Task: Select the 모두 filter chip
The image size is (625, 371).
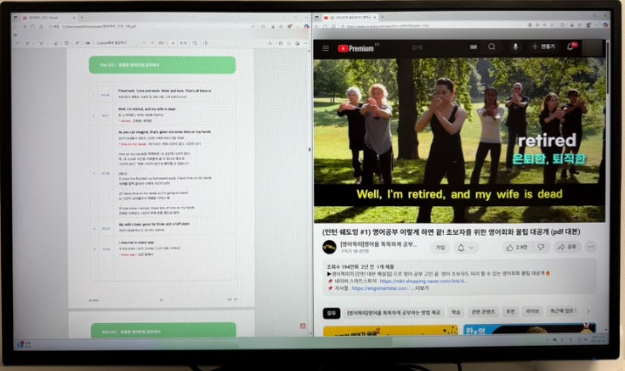Action: click(x=331, y=313)
